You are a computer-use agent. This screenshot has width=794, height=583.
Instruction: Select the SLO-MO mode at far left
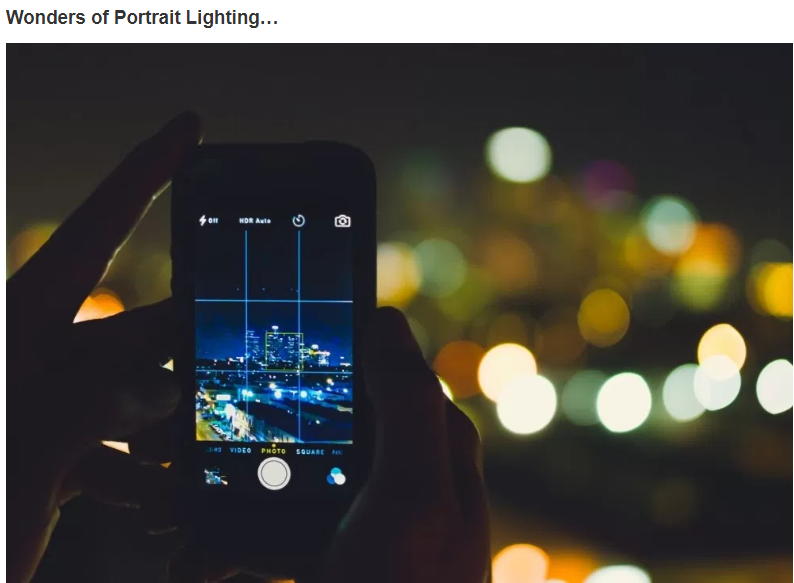(214, 450)
